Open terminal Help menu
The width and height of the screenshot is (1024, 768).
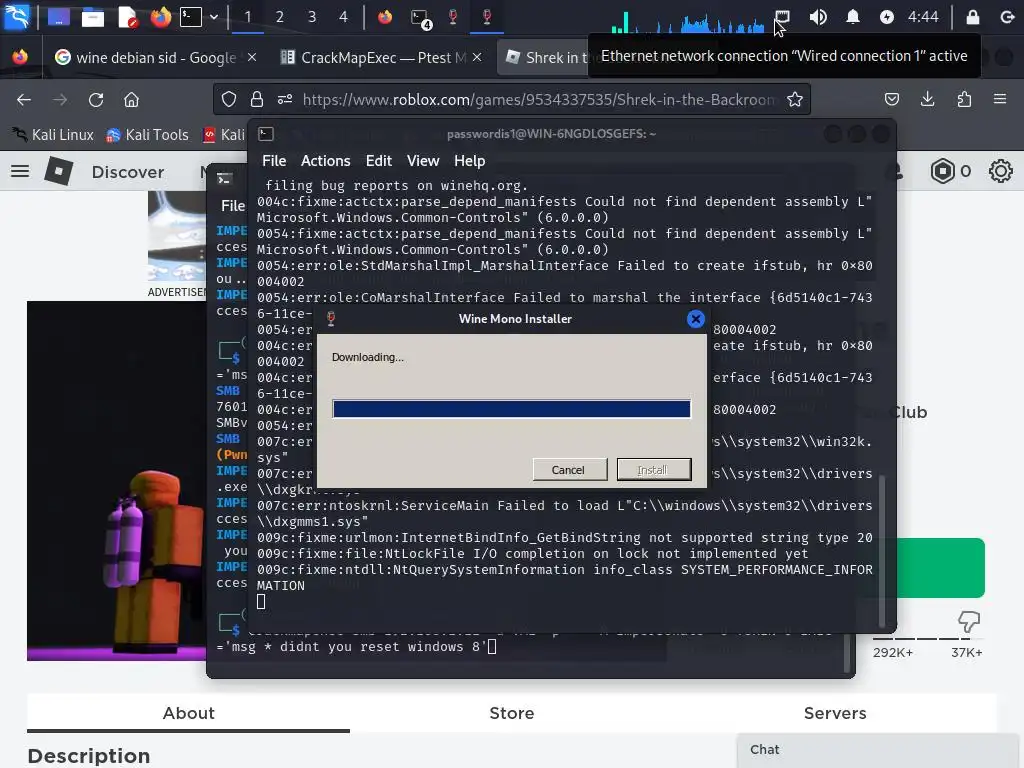pos(470,161)
